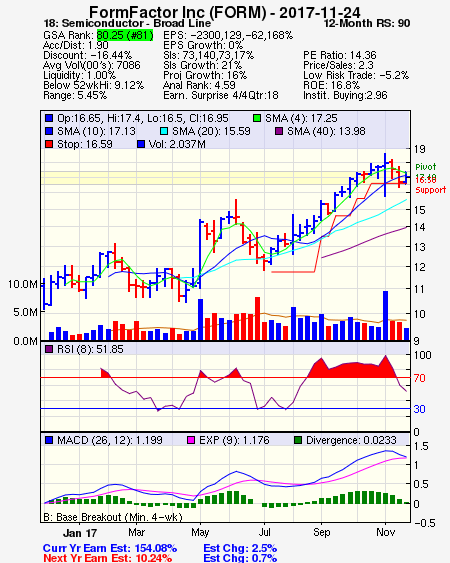Click the 'Price/Sales: 2.3' text
450x563 pixels.
(338, 65)
